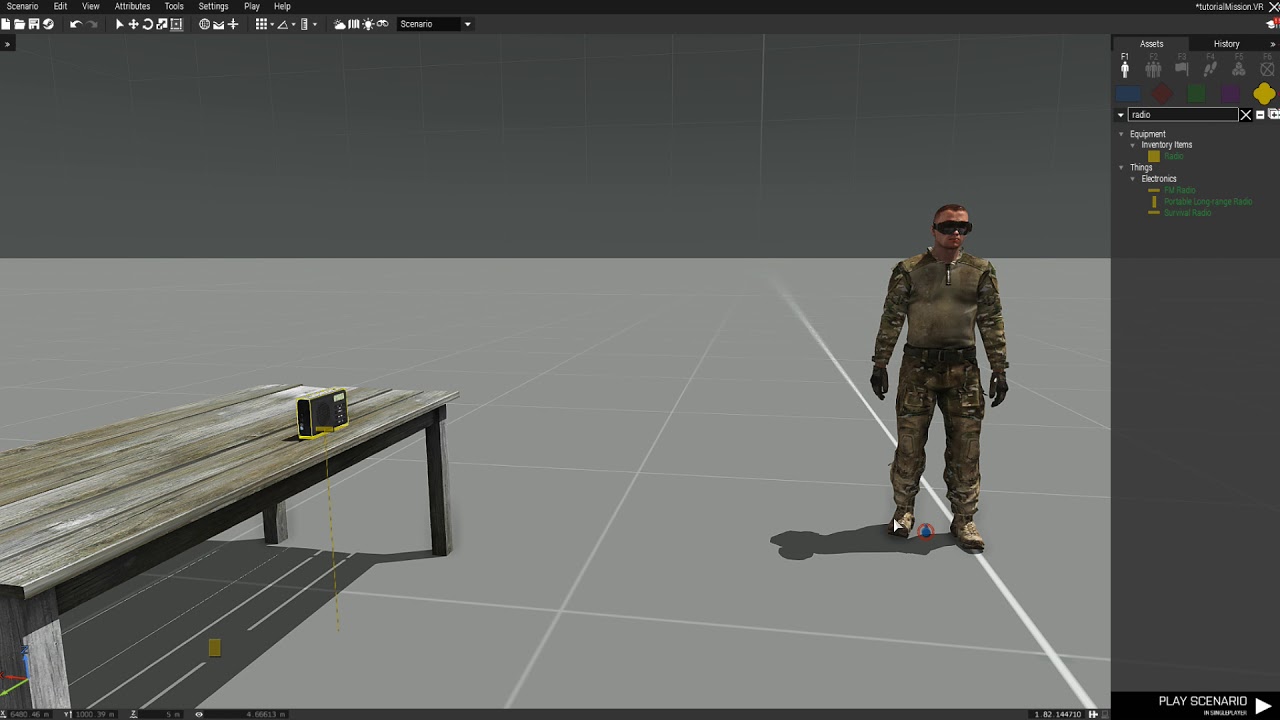This screenshot has width=1280, height=720.
Task: Choose Independent green faction swatch
Action: pyautogui.click(x=1196, y=94)
